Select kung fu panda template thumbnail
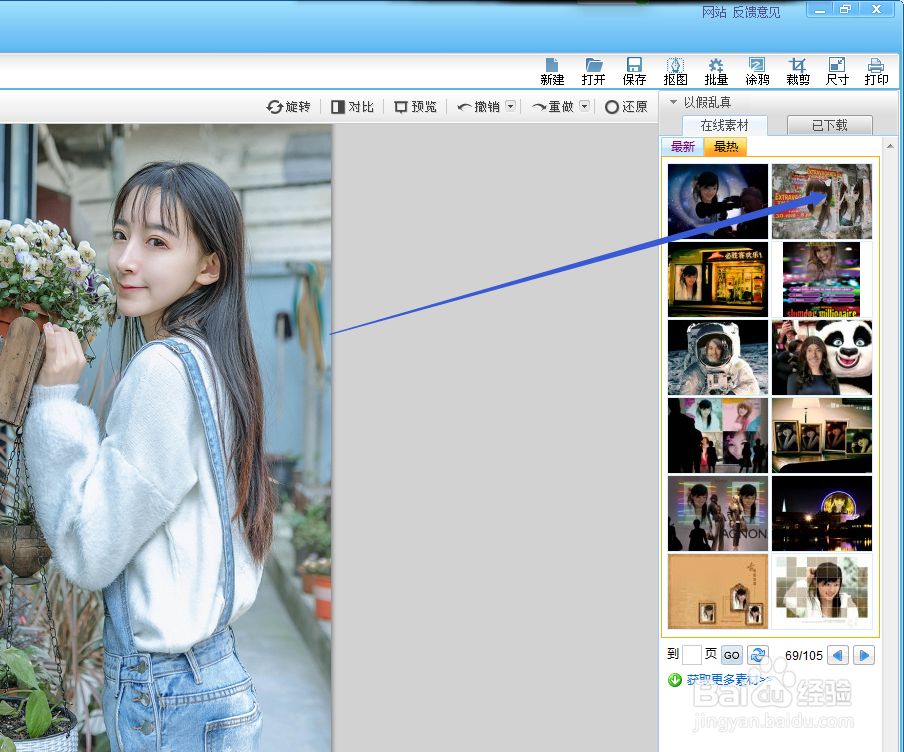The height and width of the screenshot is (752, 904). [822, 357]
